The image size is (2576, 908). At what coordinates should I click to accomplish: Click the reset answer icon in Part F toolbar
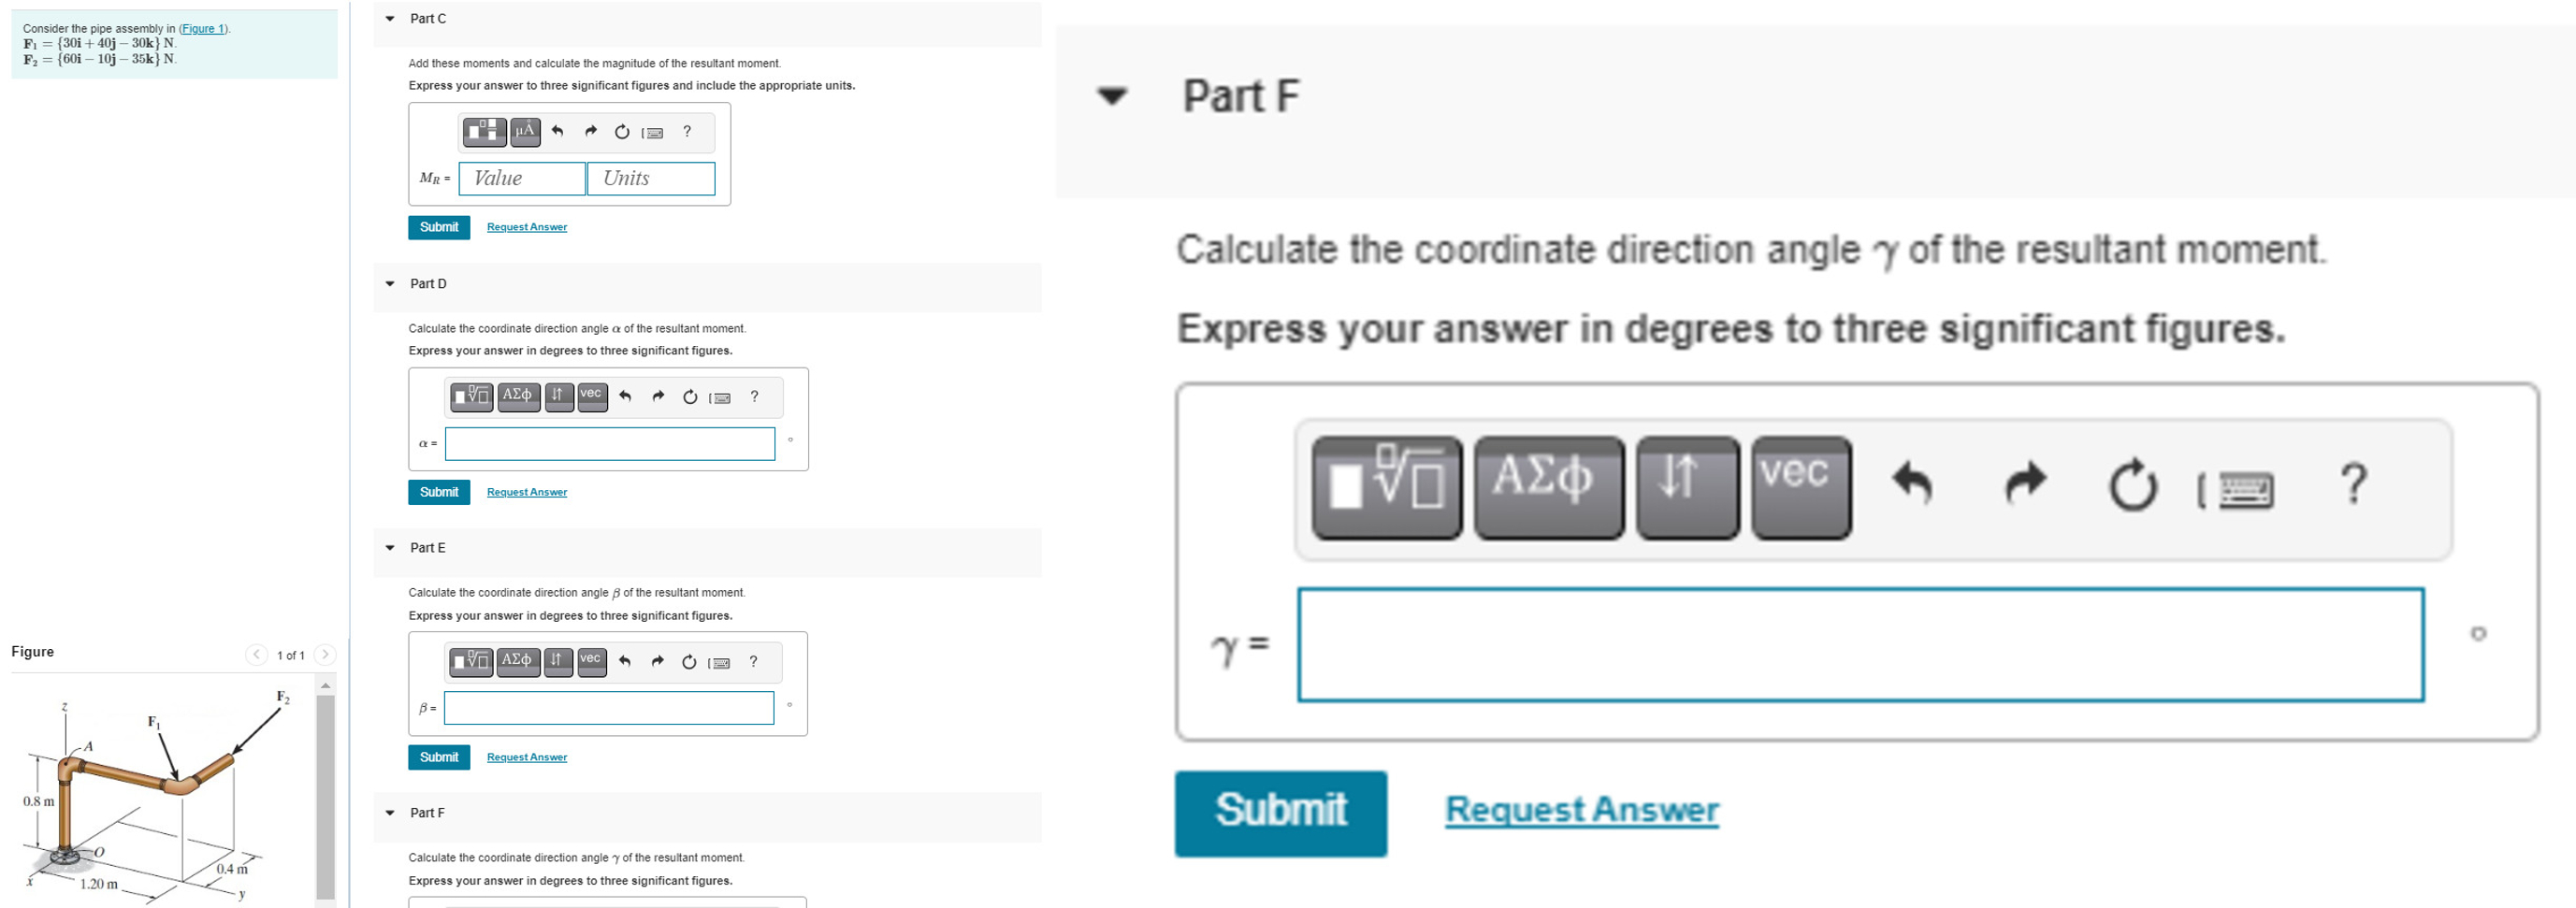pyautogui.click(x=2135, y=486)
